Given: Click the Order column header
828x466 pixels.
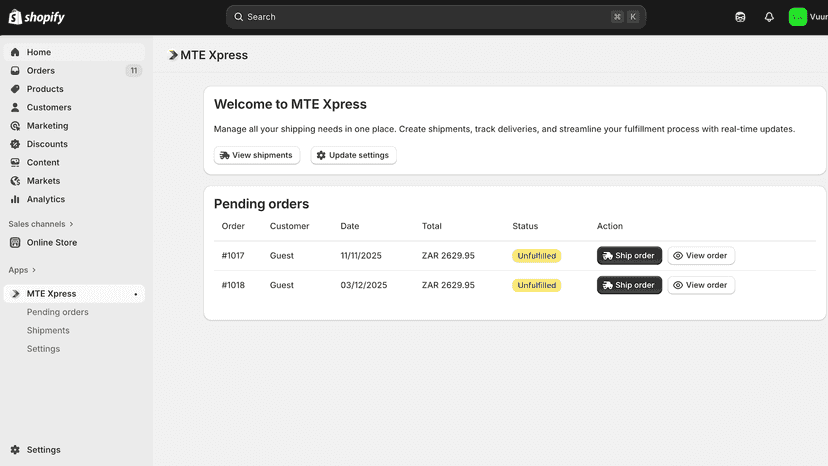Looking at the screenshot, I should coord(233,226).
